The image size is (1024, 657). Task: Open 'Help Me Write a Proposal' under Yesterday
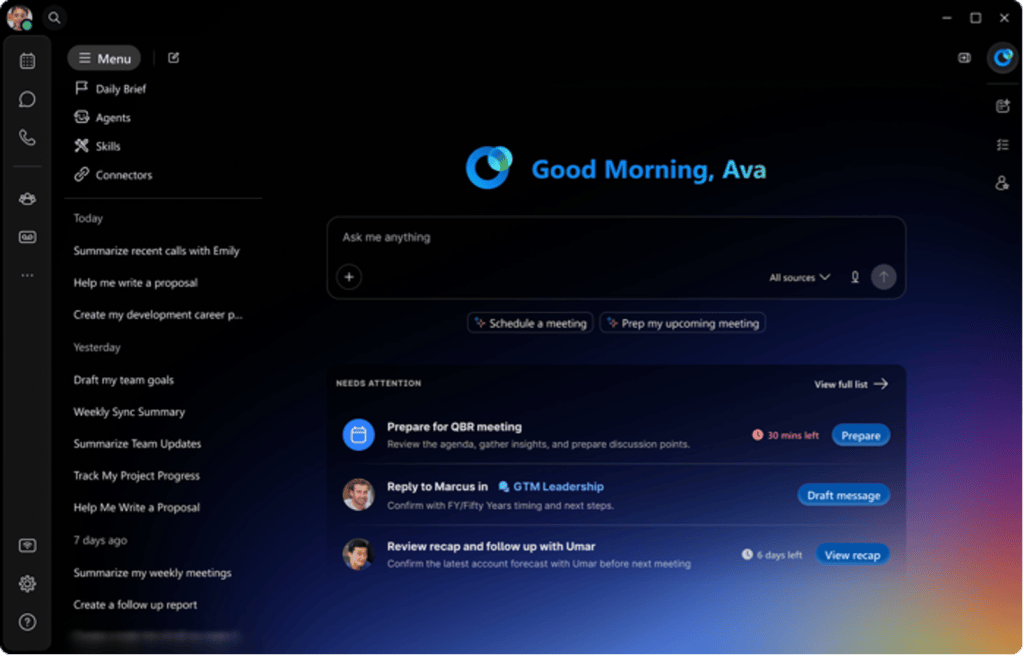(x=136, y=508)
